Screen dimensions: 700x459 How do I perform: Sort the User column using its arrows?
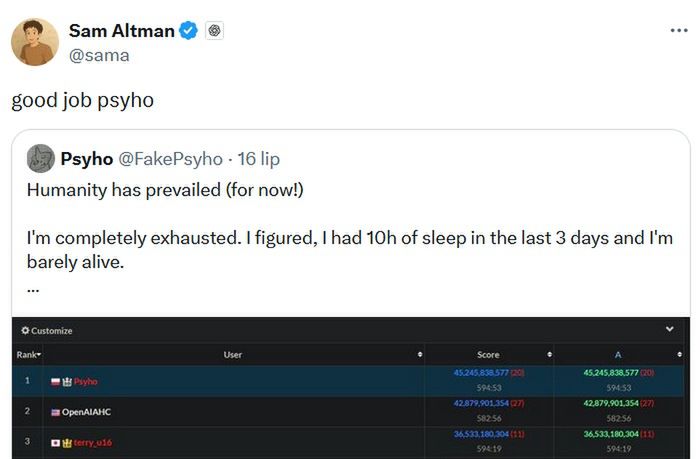(419, 355)
